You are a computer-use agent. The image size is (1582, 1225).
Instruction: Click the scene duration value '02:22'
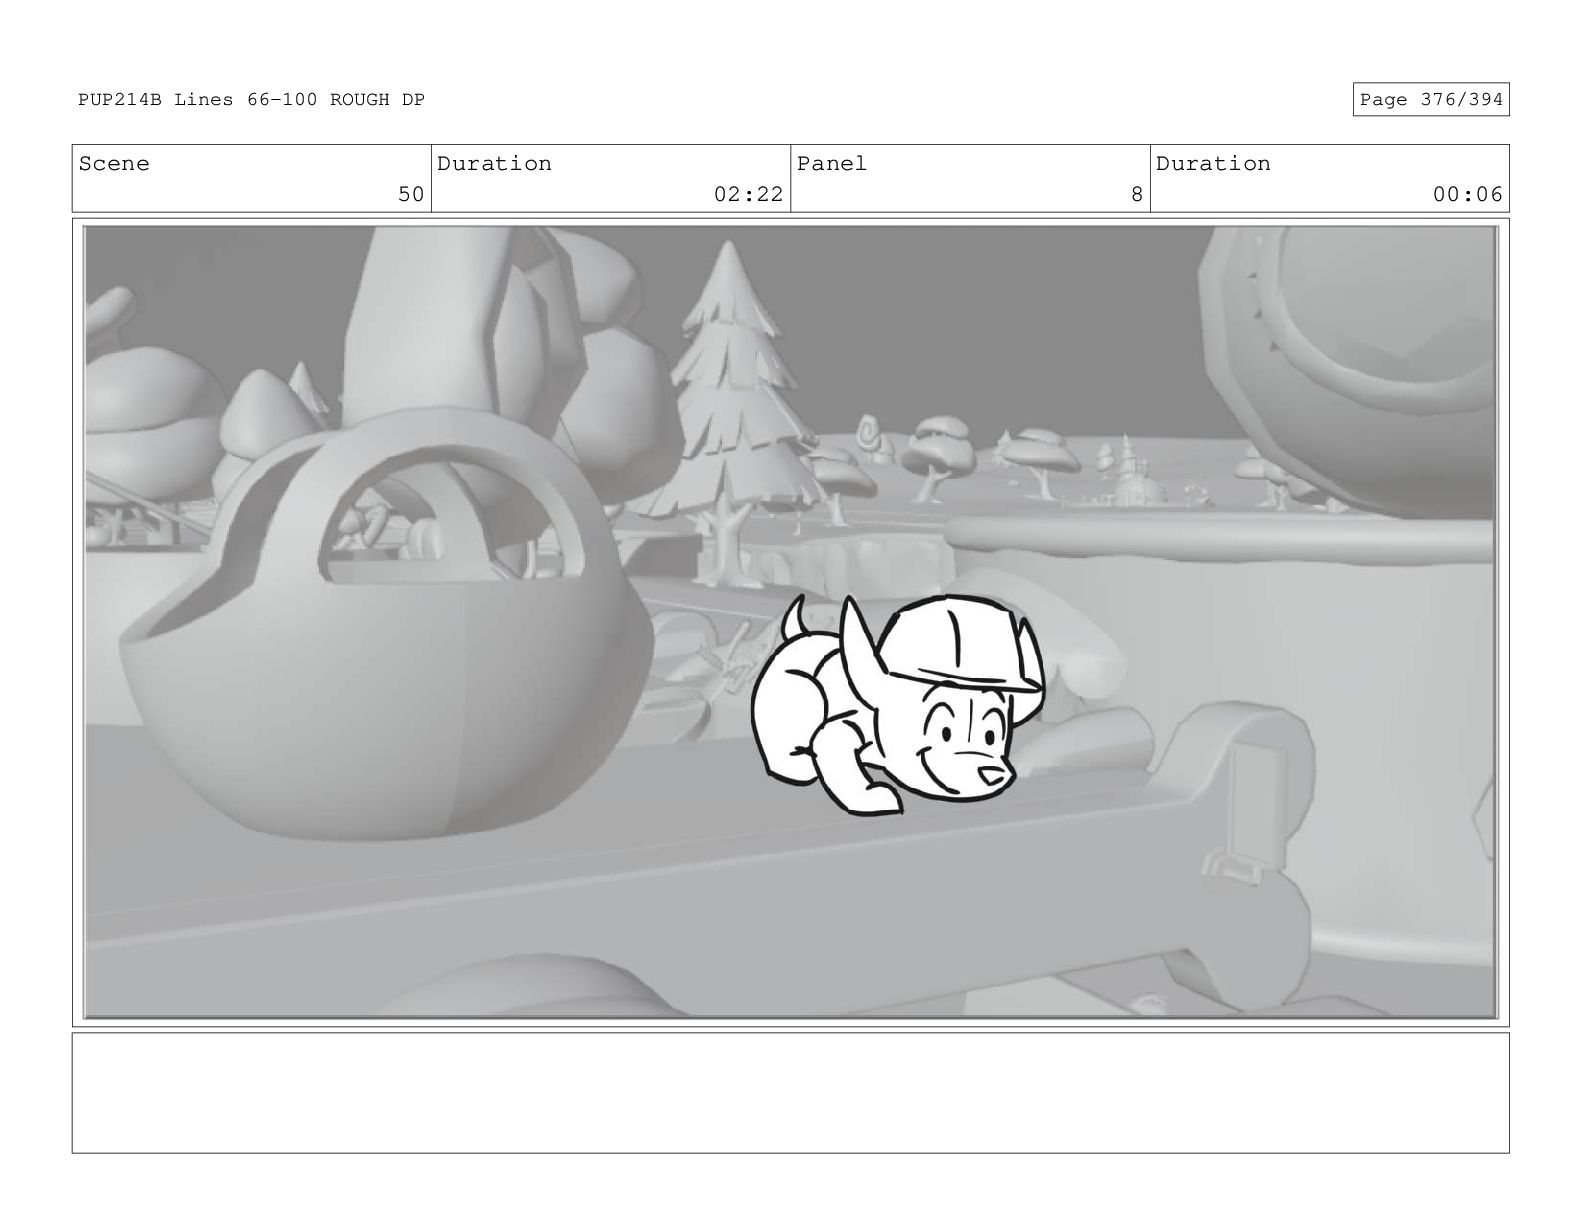[x=749, y=194]
